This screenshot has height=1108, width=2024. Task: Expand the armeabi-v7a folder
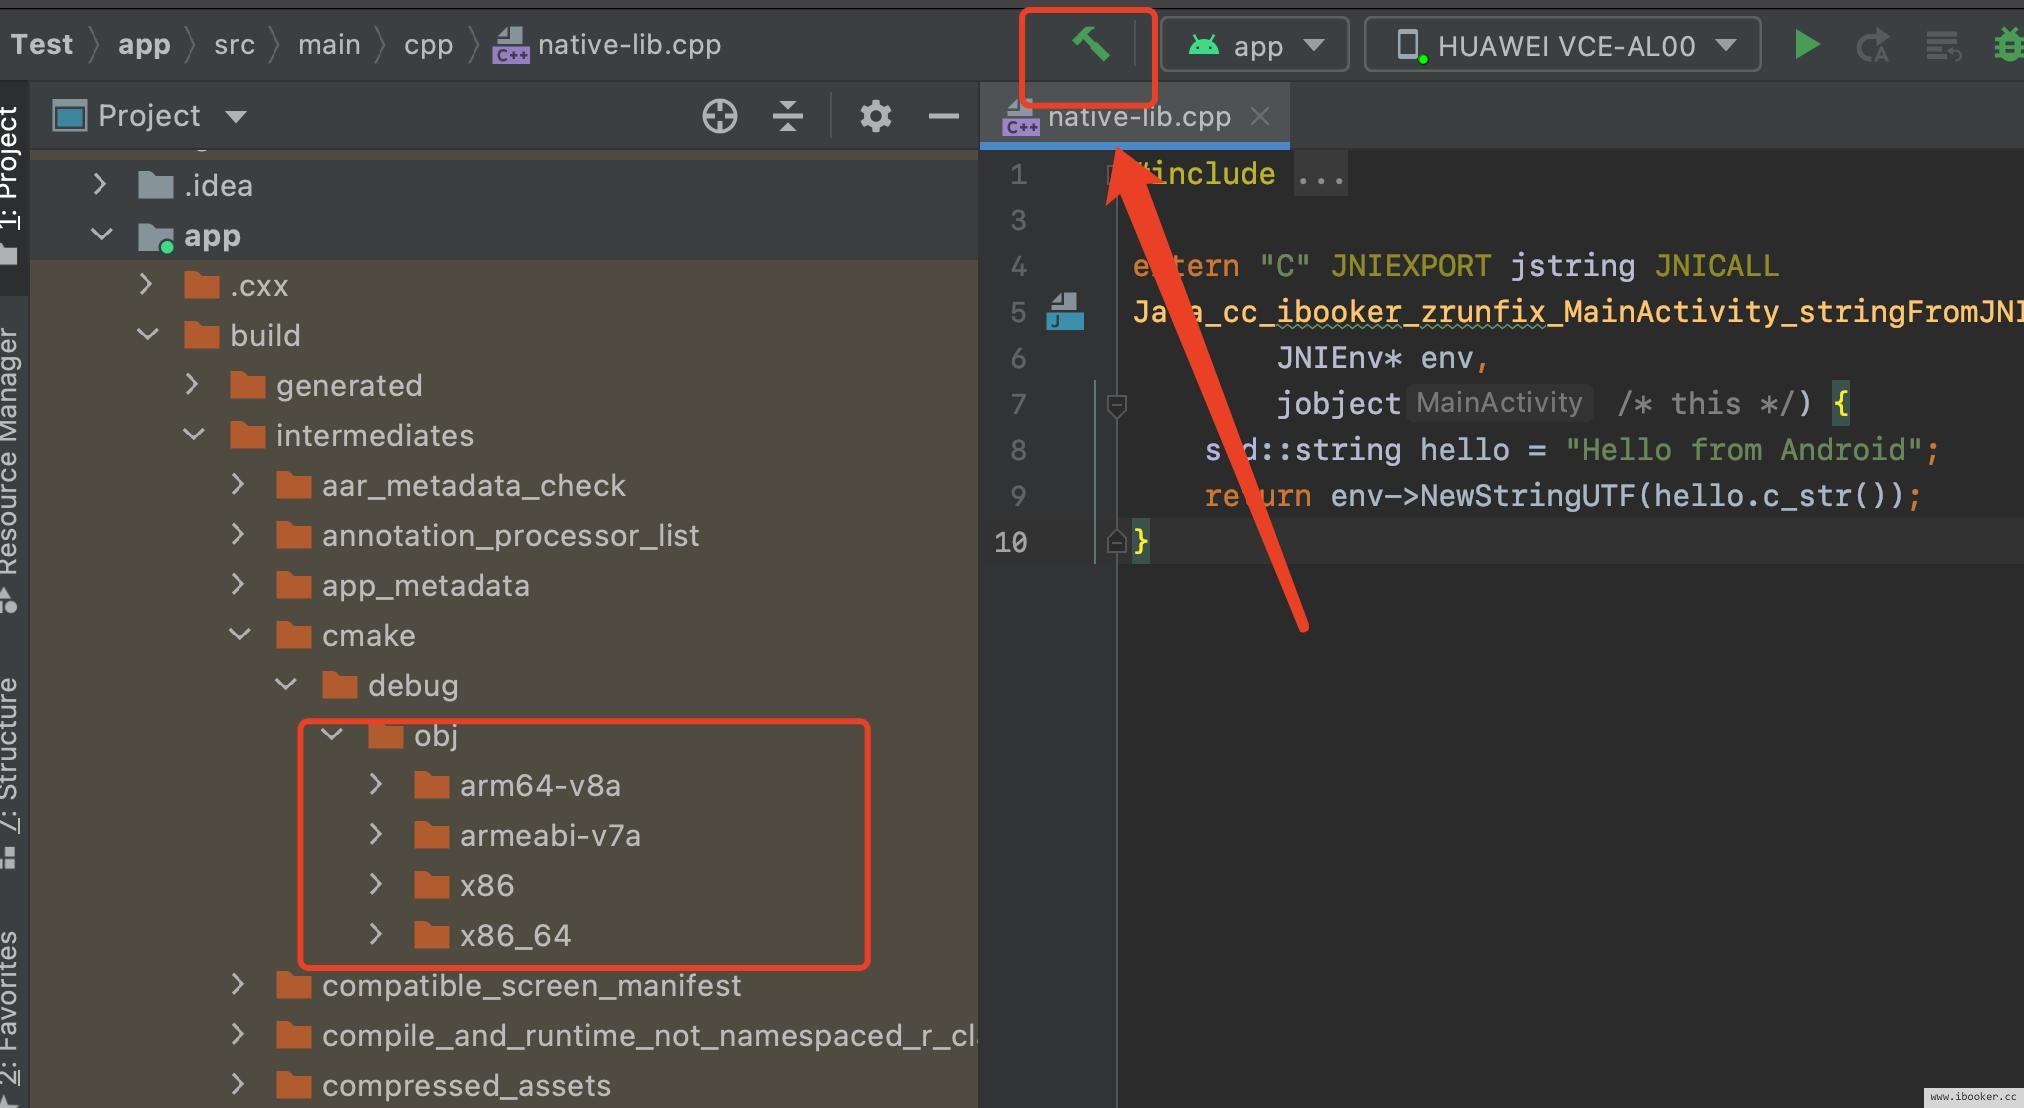click(x=376, y=834)
